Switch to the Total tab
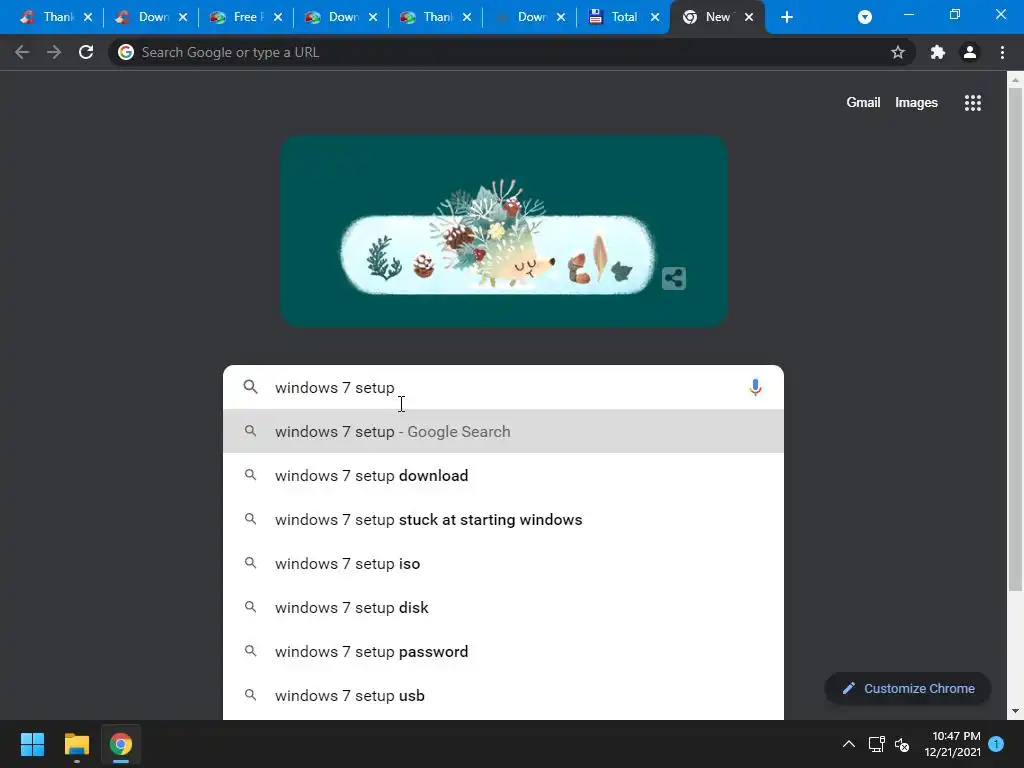Screen dimensions: 1024x768 624,17
